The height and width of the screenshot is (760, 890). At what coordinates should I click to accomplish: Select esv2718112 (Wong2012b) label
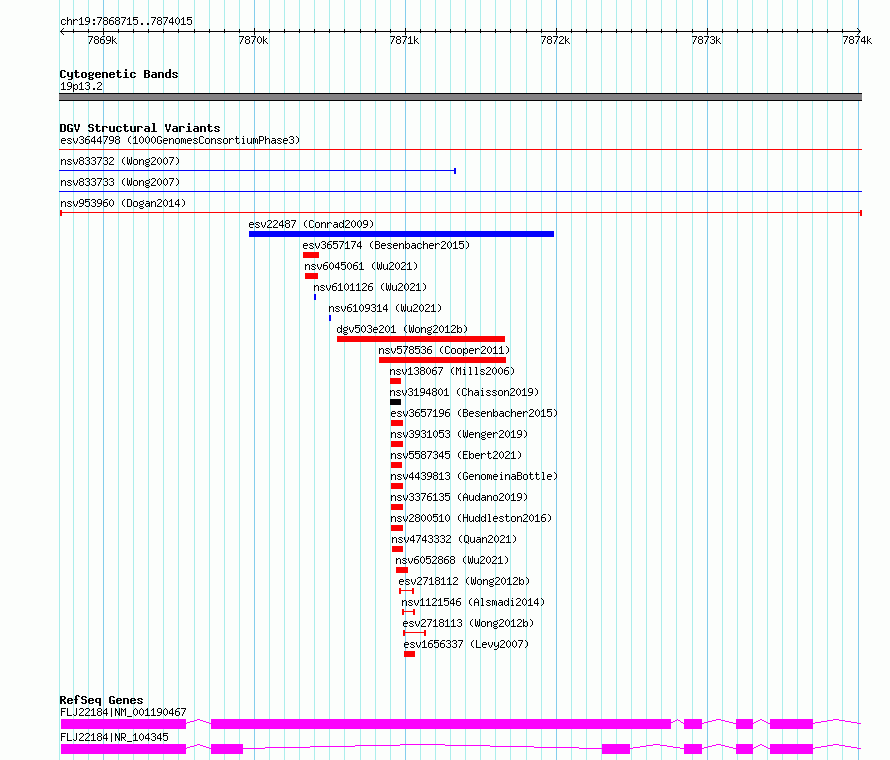(x=464, y=581)
